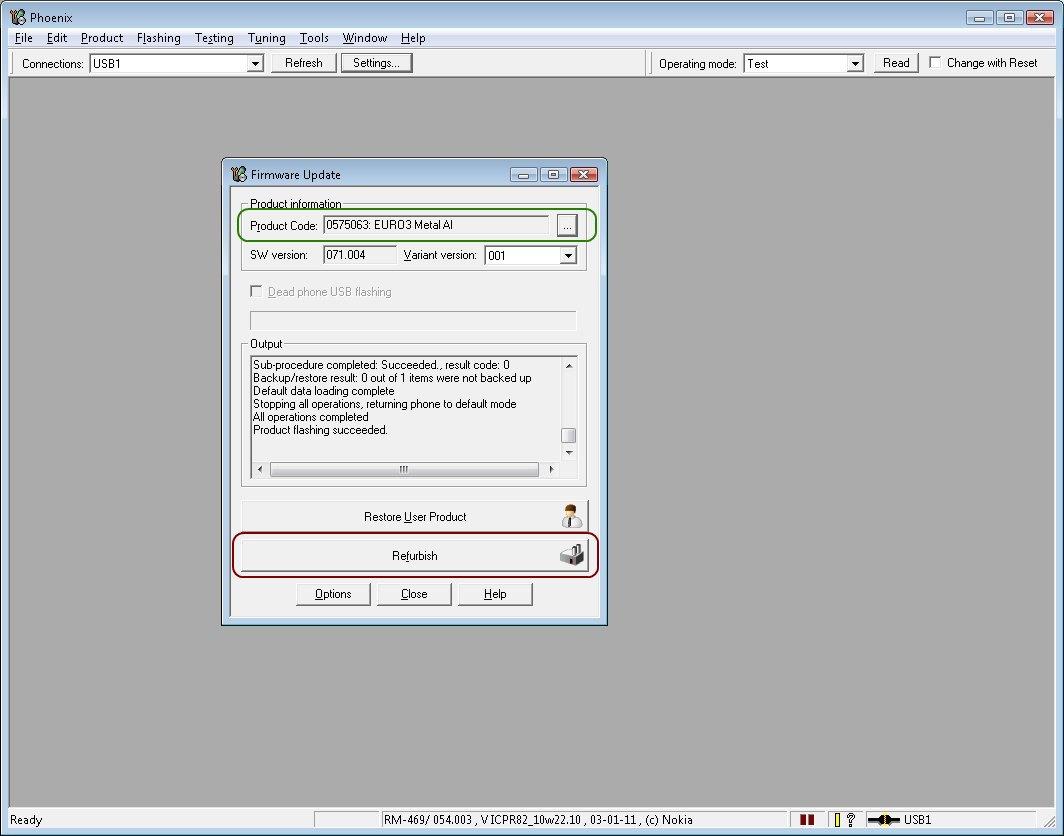Open the Flashing menu
Image resolution: width=1064 pixels, height=836 pixels.
[x=159, y=38]
